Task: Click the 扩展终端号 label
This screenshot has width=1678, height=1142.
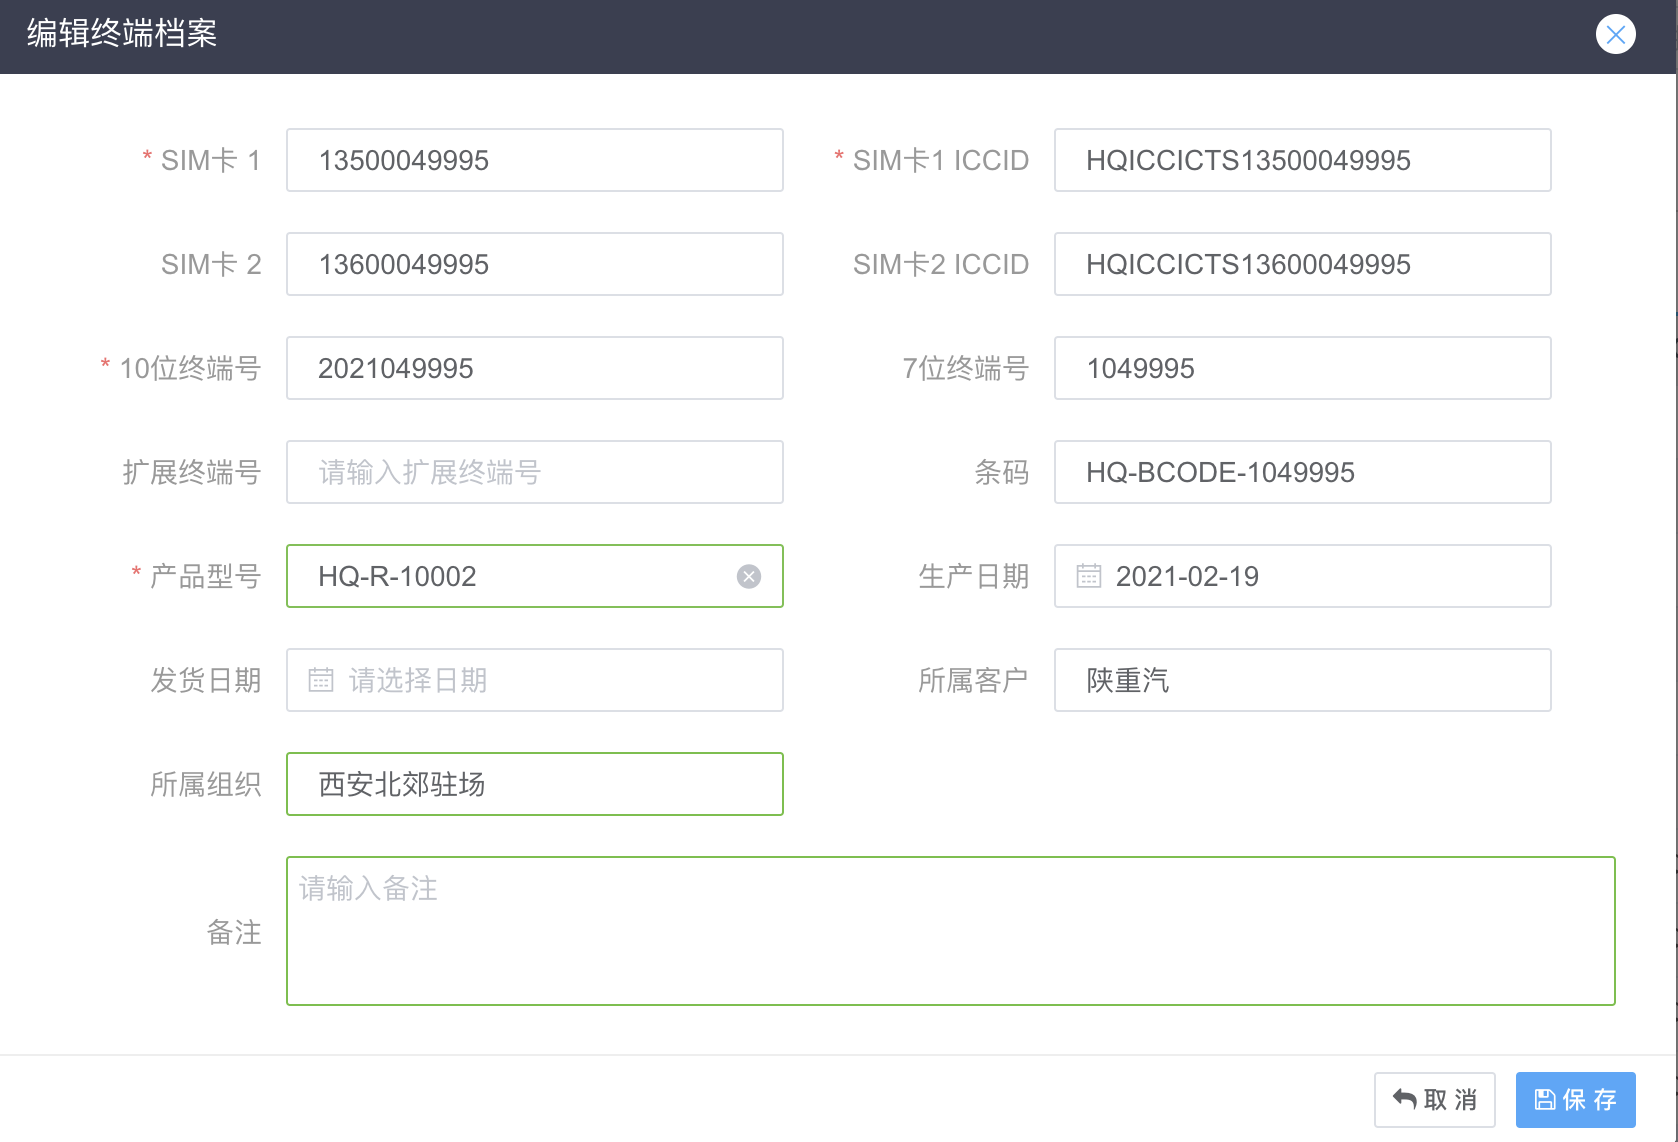Action: 191,472
